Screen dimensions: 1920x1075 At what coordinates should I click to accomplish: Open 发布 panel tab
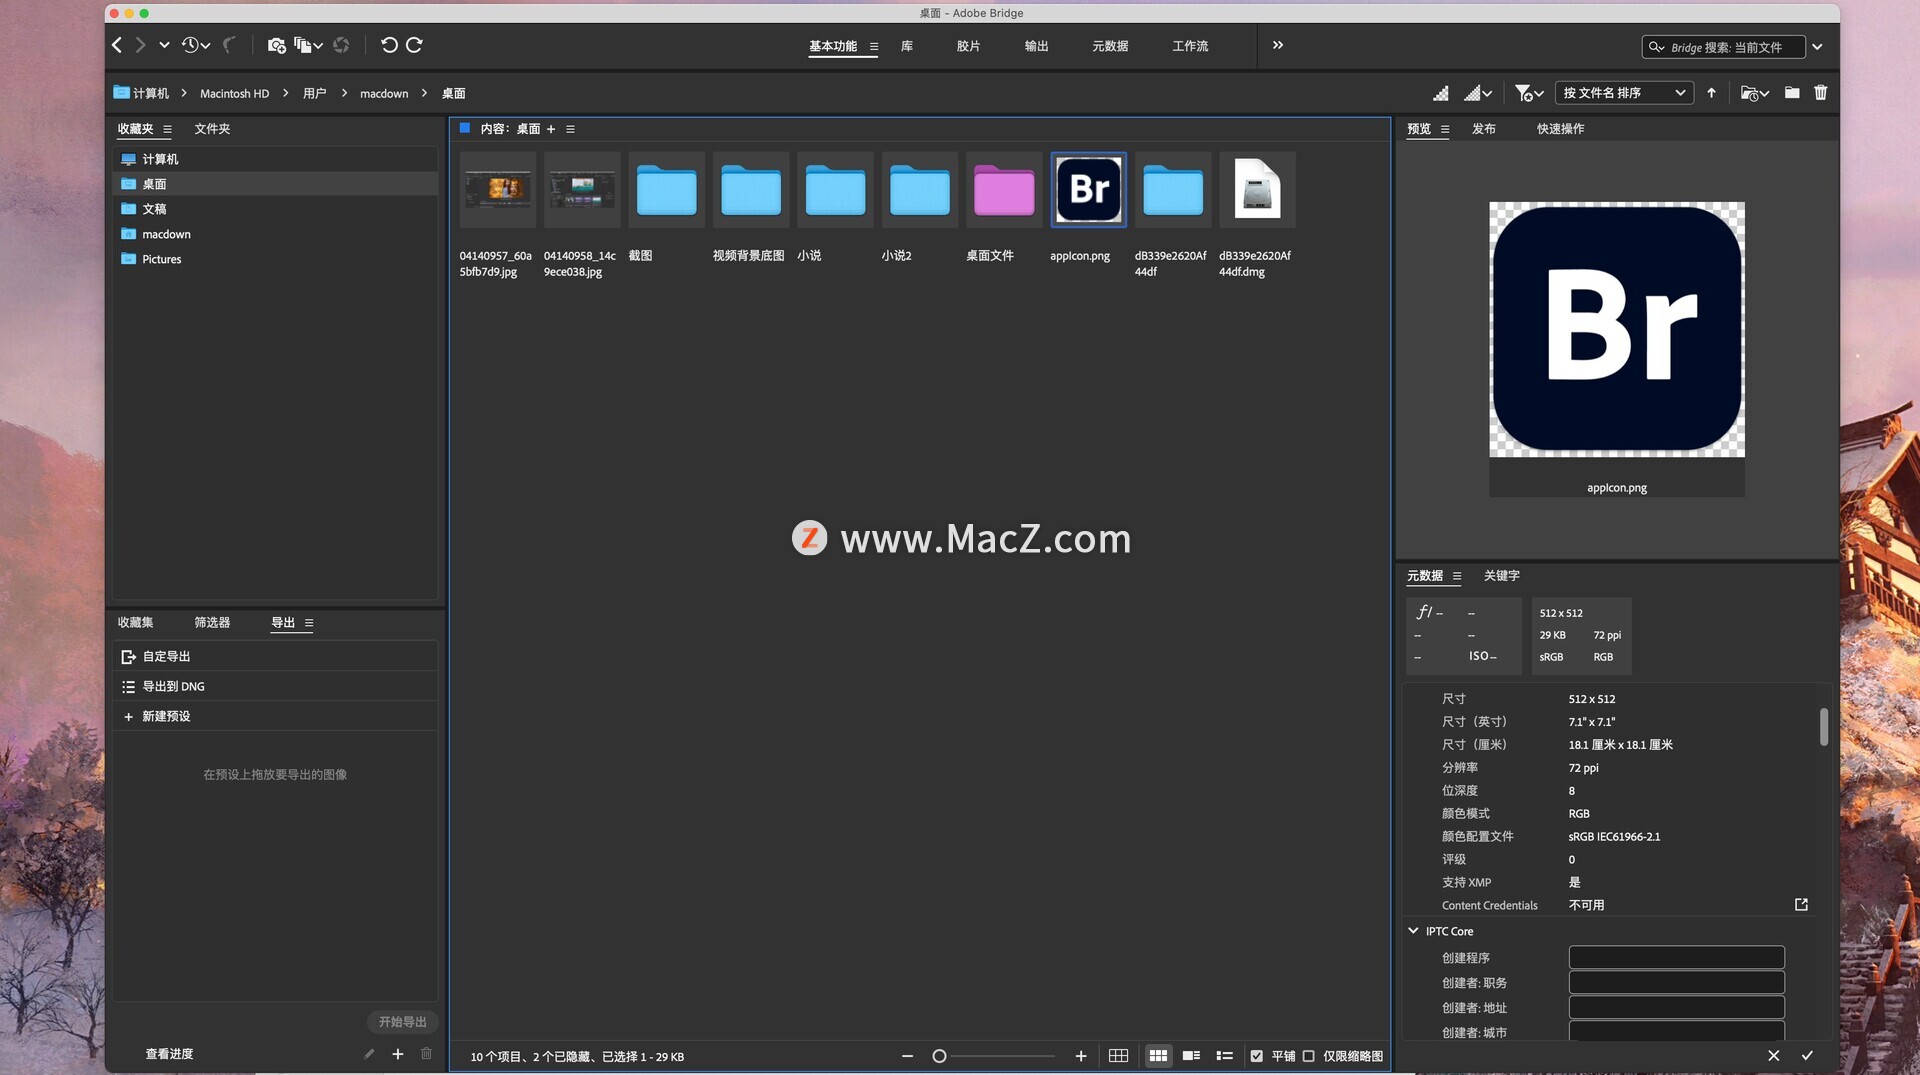[1483, 129]
